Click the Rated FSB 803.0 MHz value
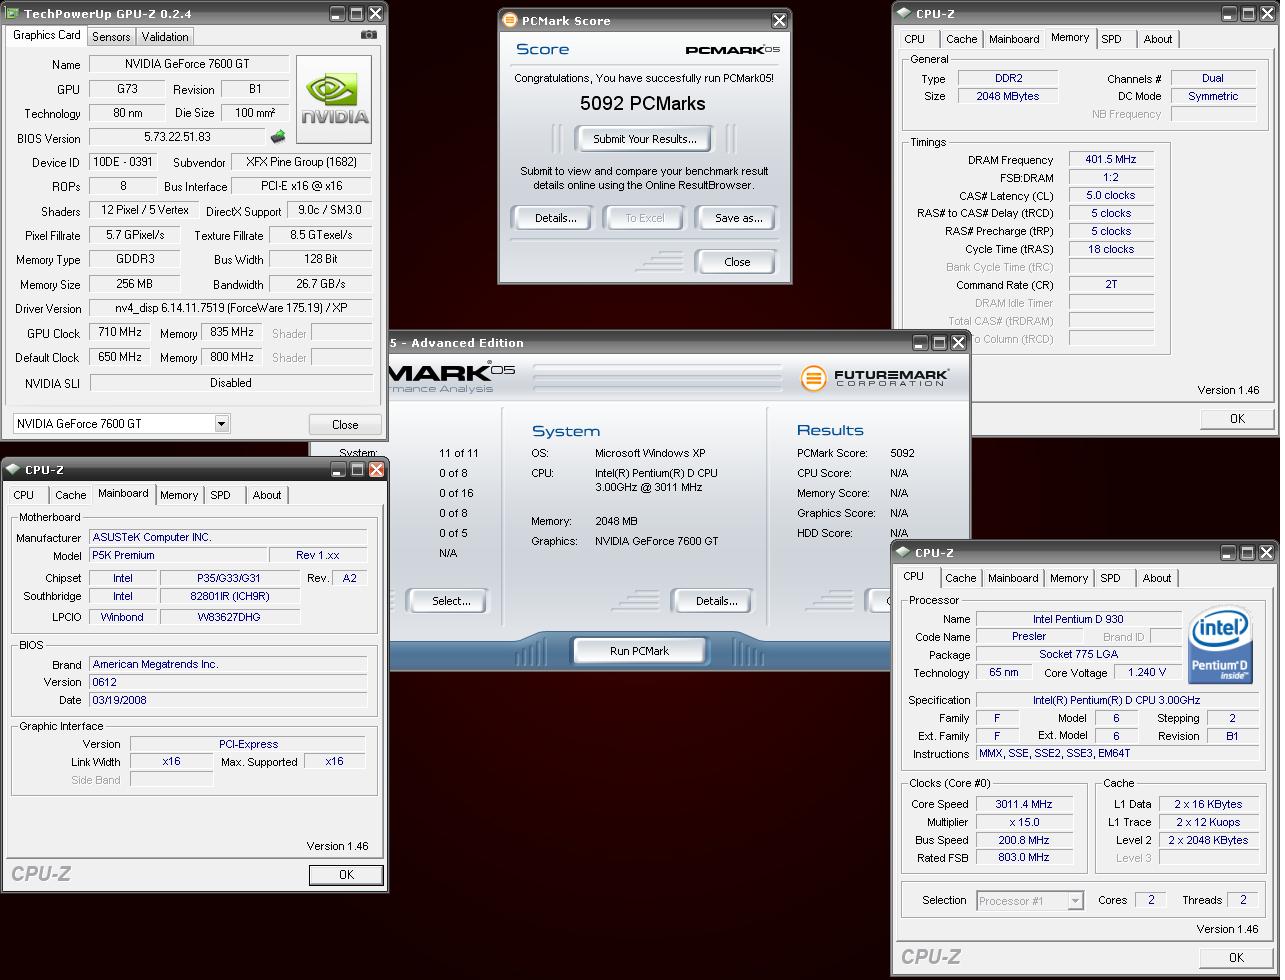1285x980 pixels. [x=1024, y=858]
